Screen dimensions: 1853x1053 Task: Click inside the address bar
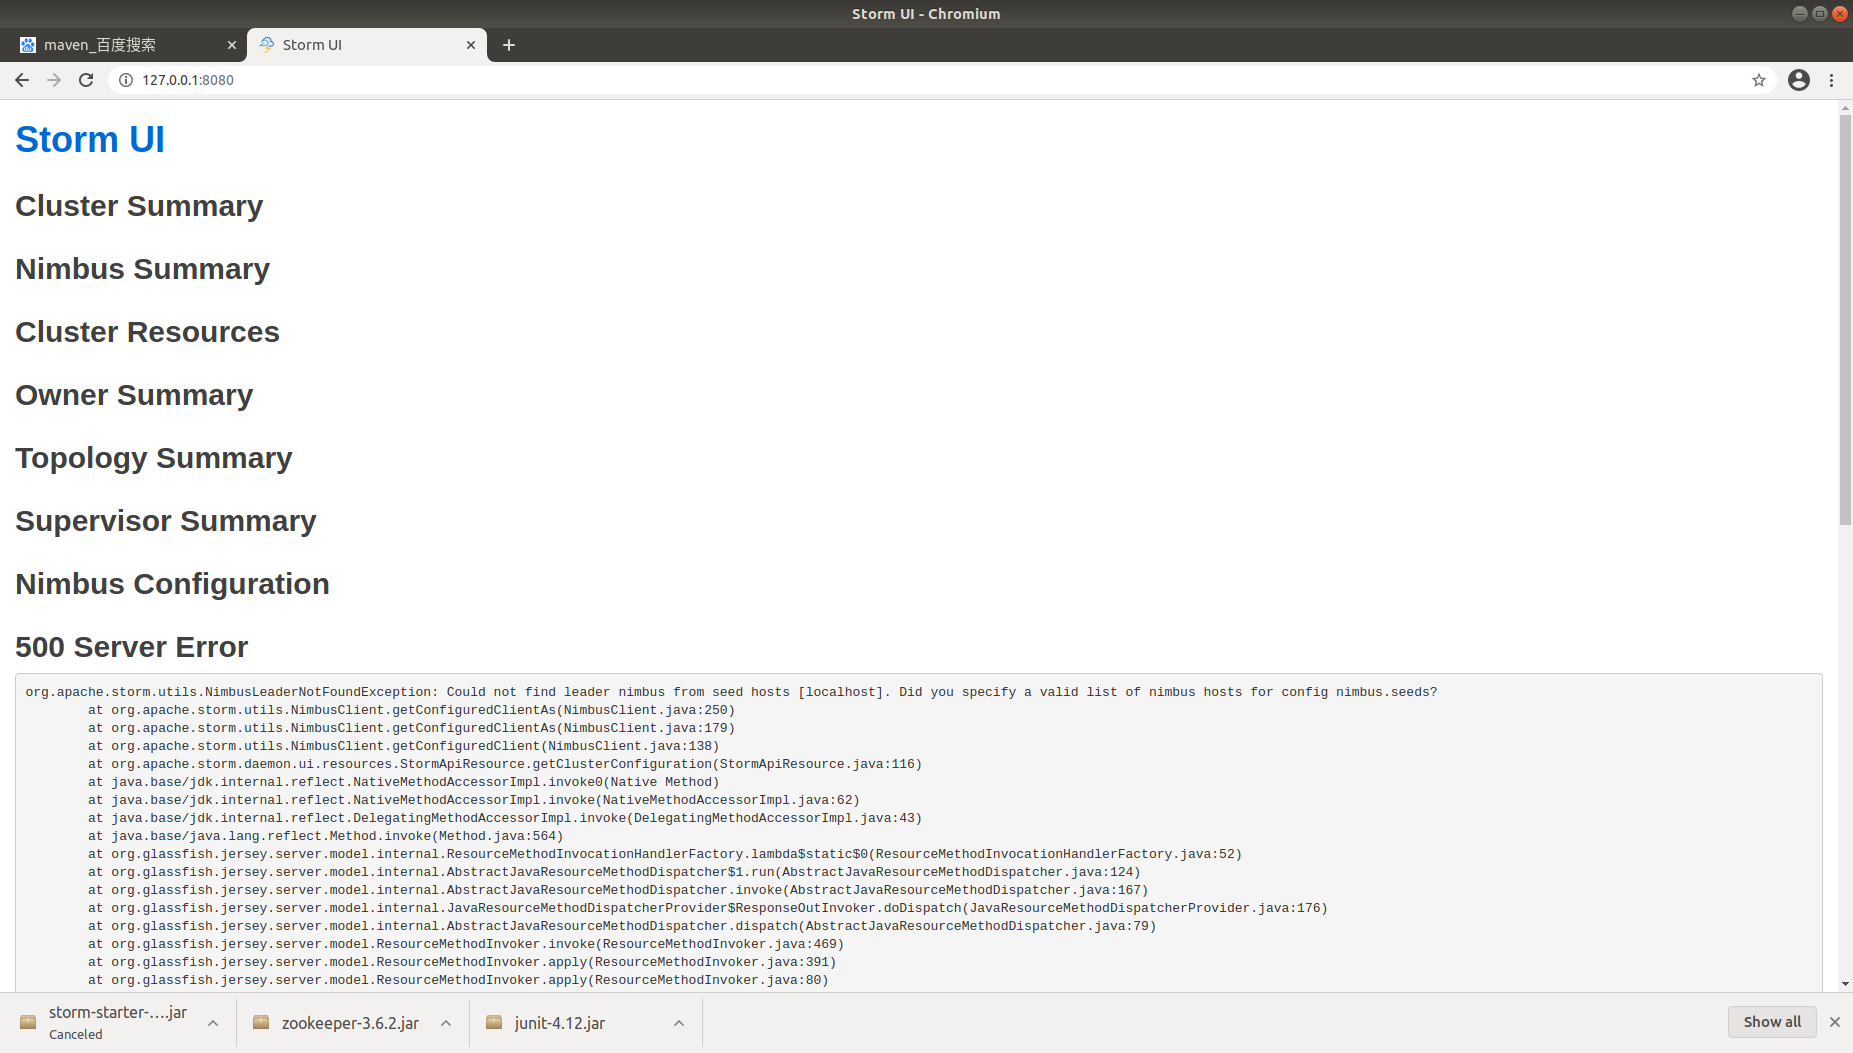pos(600,80)
